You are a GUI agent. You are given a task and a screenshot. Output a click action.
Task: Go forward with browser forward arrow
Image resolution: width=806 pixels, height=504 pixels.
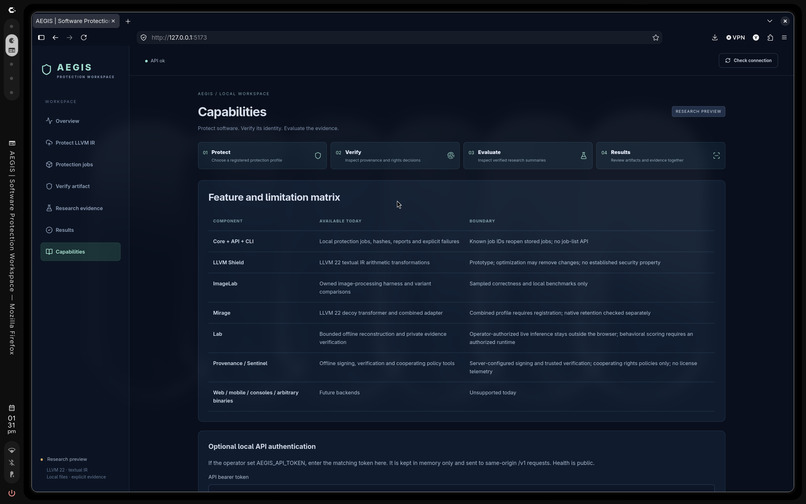click(69, 38)
